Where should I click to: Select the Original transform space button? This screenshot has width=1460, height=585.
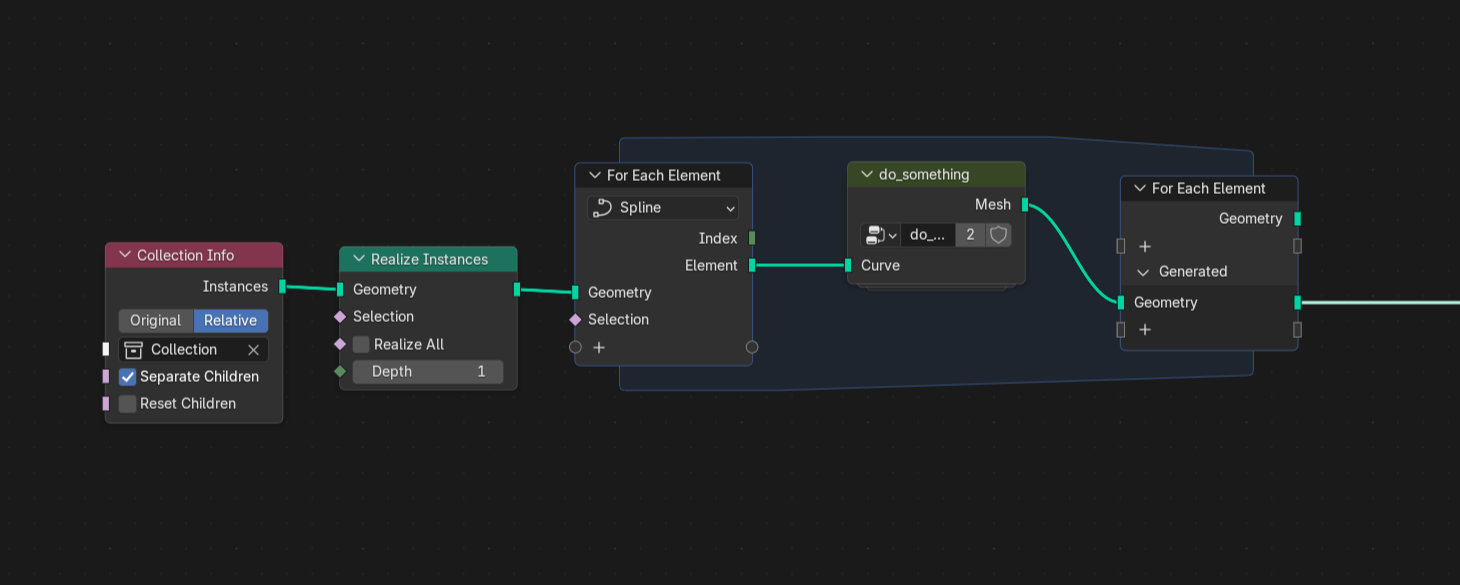156,321
